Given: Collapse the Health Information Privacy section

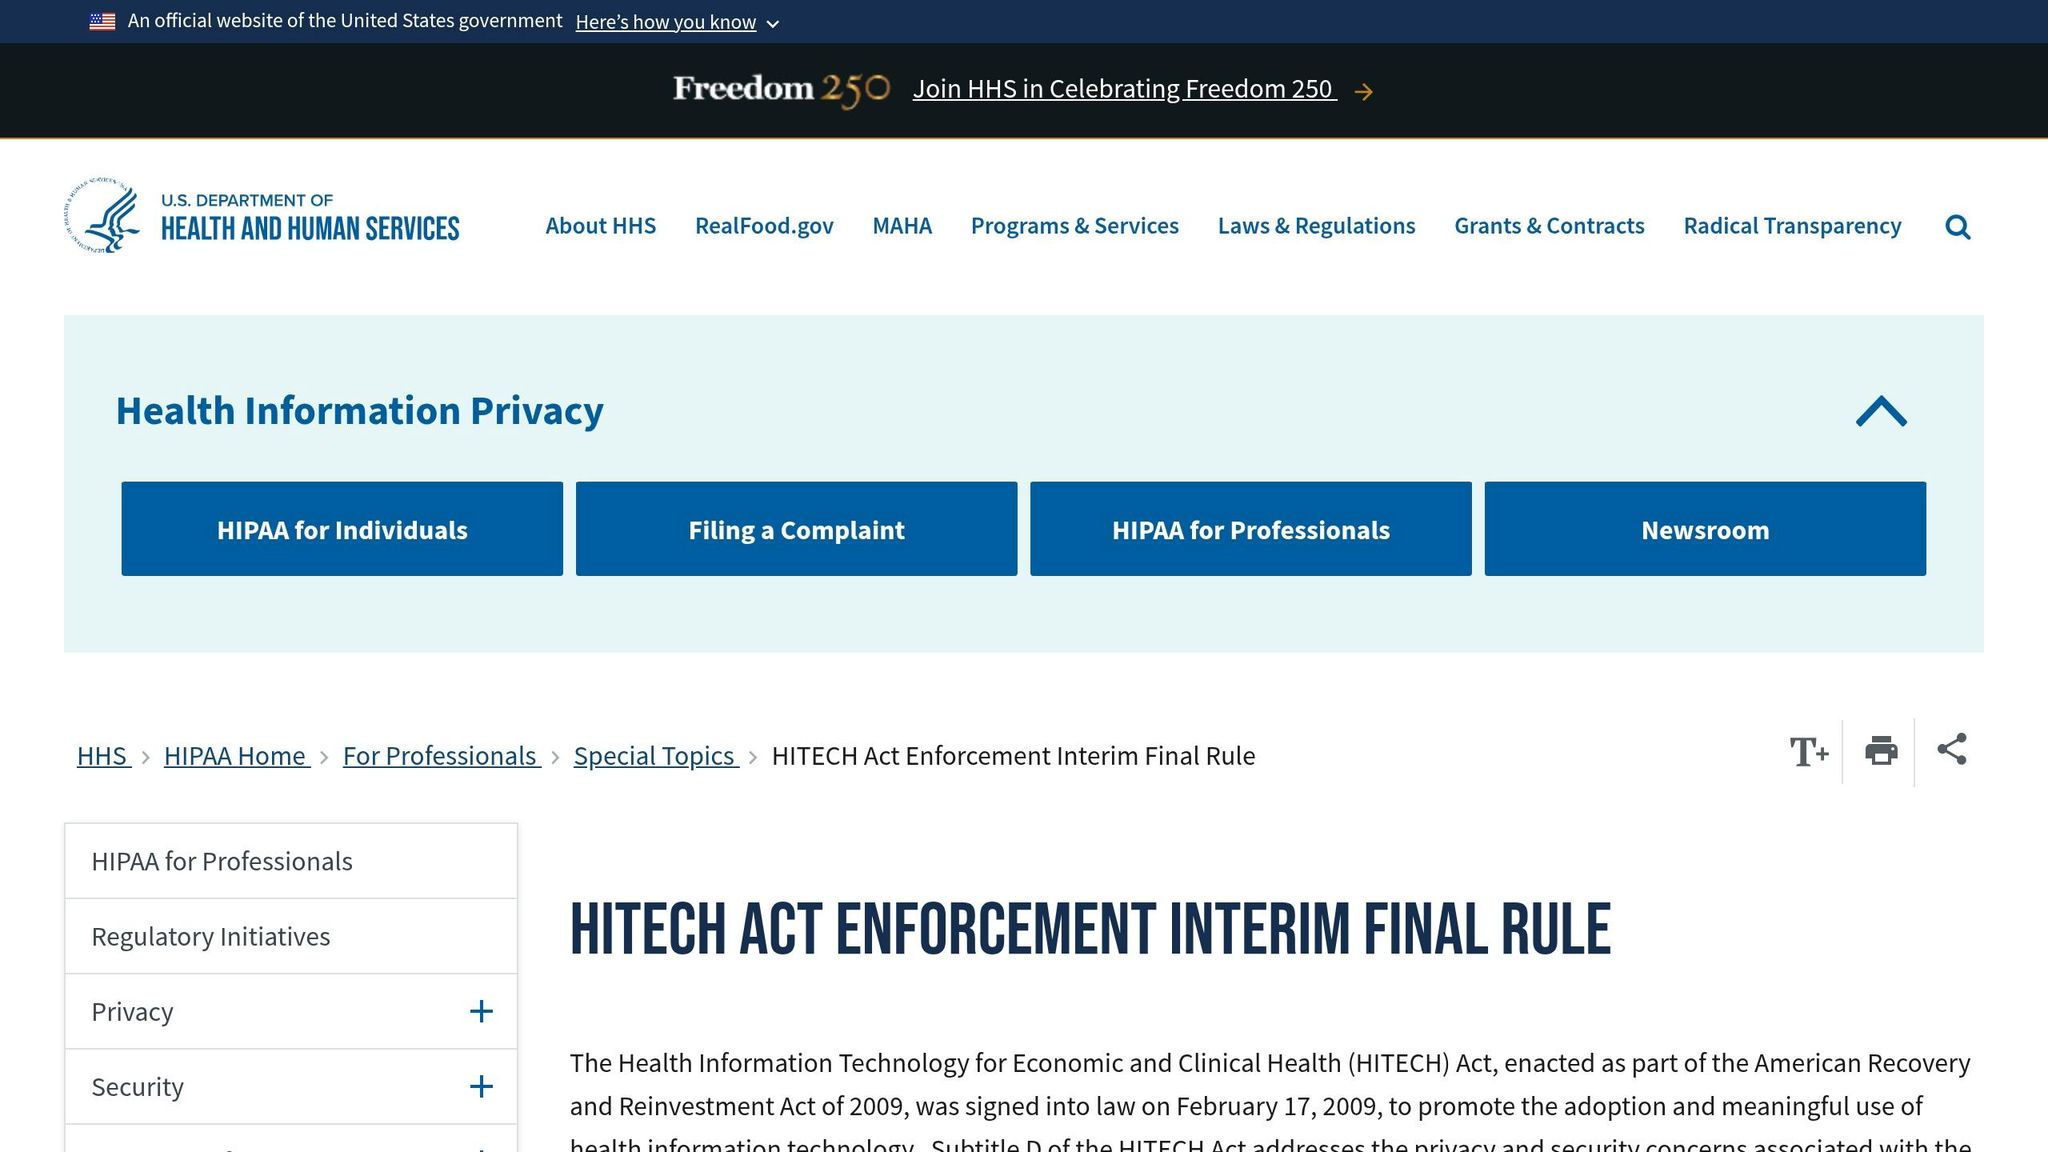Looking at the screenshot, I should [1881, 411].
